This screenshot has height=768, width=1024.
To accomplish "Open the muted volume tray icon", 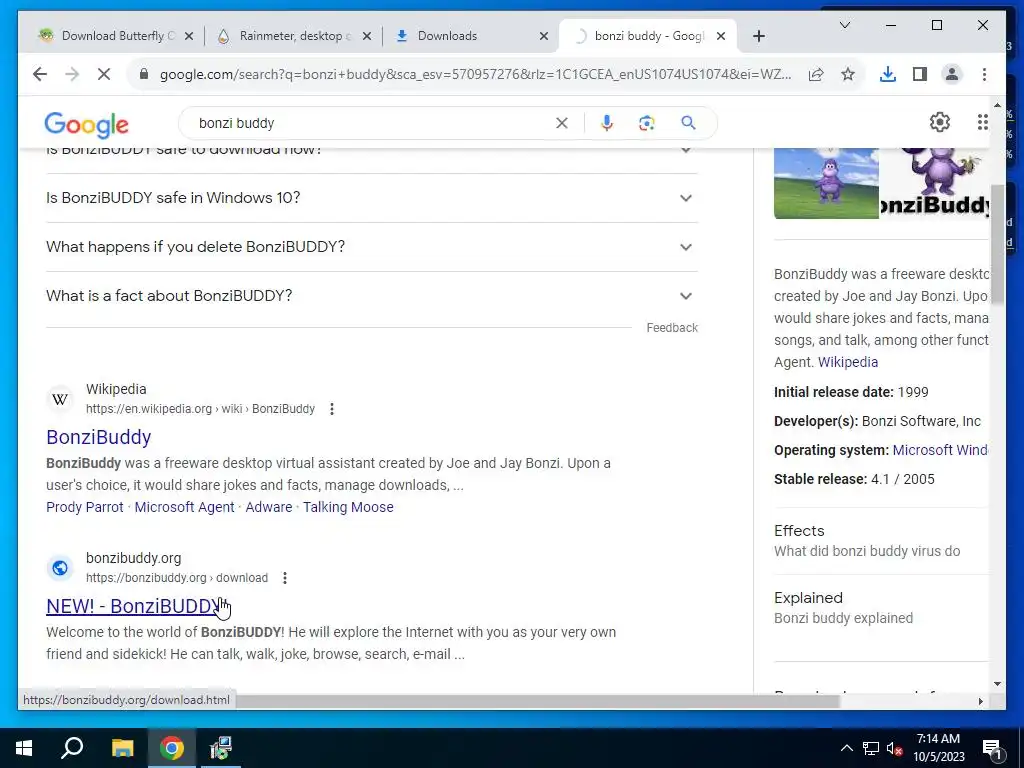I will click(x=894, y=748).
